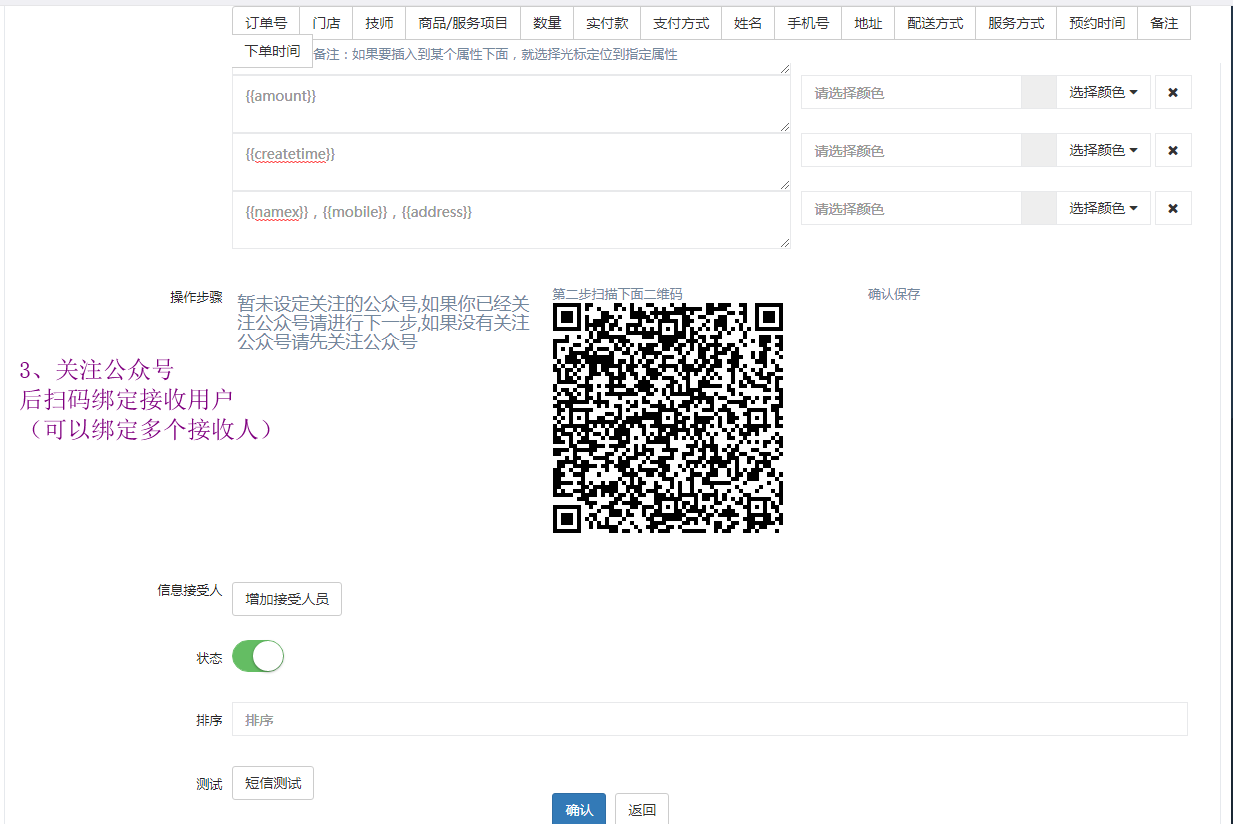
Task: Go back using the 返回 button
Action: [x=642, y=809]
